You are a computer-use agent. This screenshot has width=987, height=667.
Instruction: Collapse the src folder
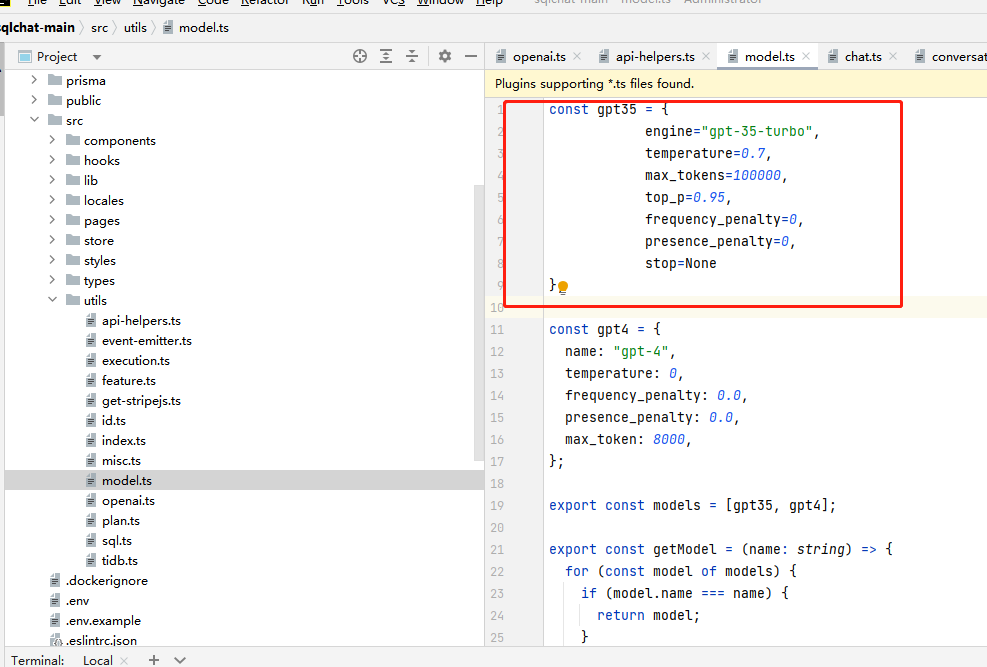34,120
